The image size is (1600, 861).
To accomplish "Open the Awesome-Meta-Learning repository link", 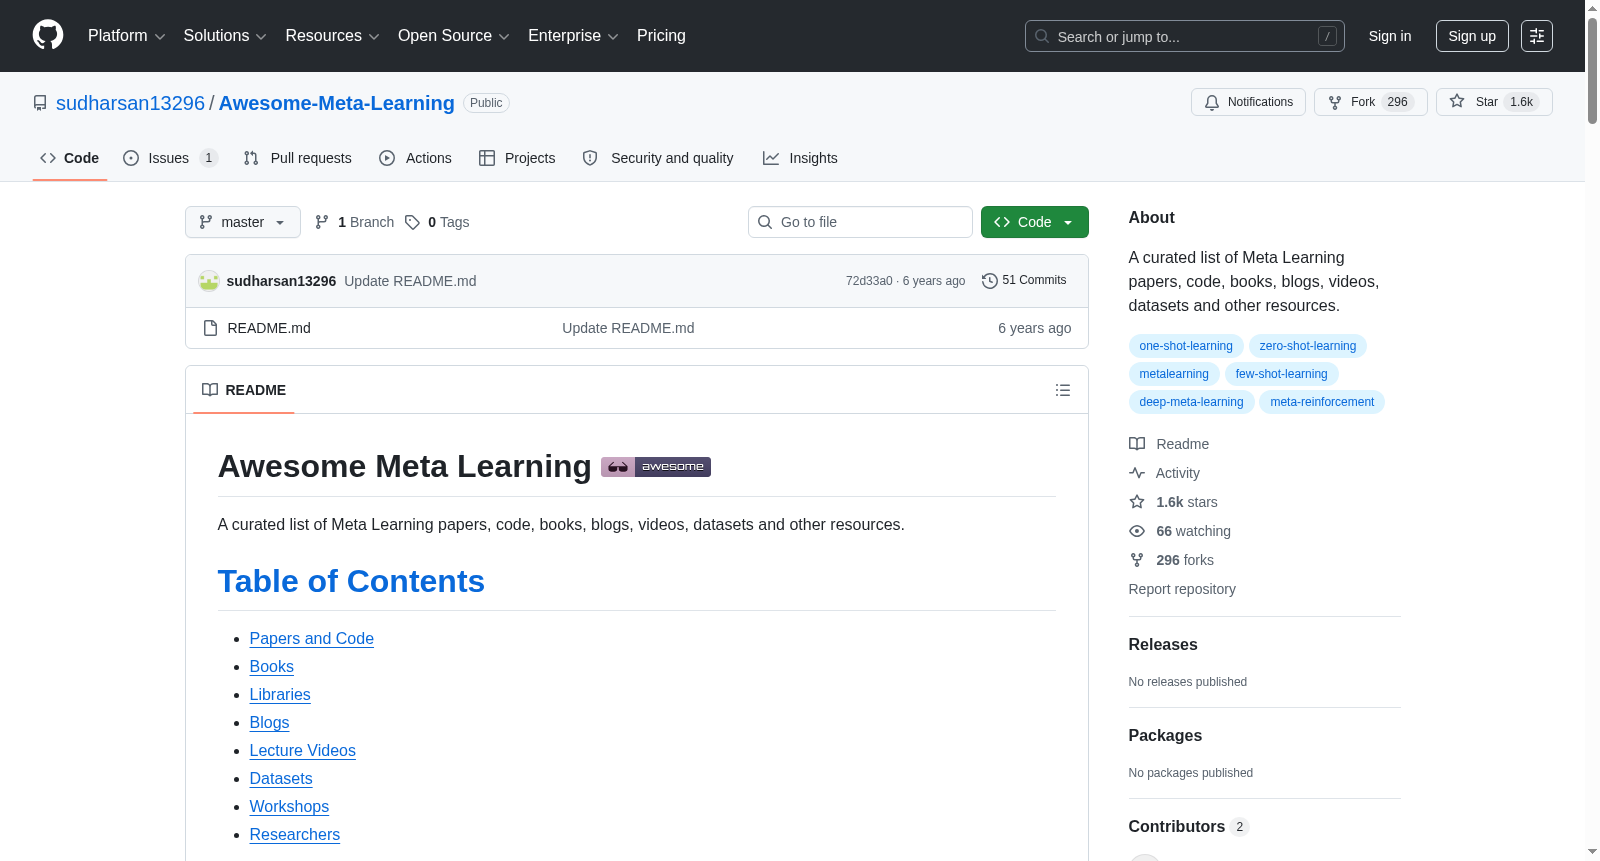I will click(337, 103).
